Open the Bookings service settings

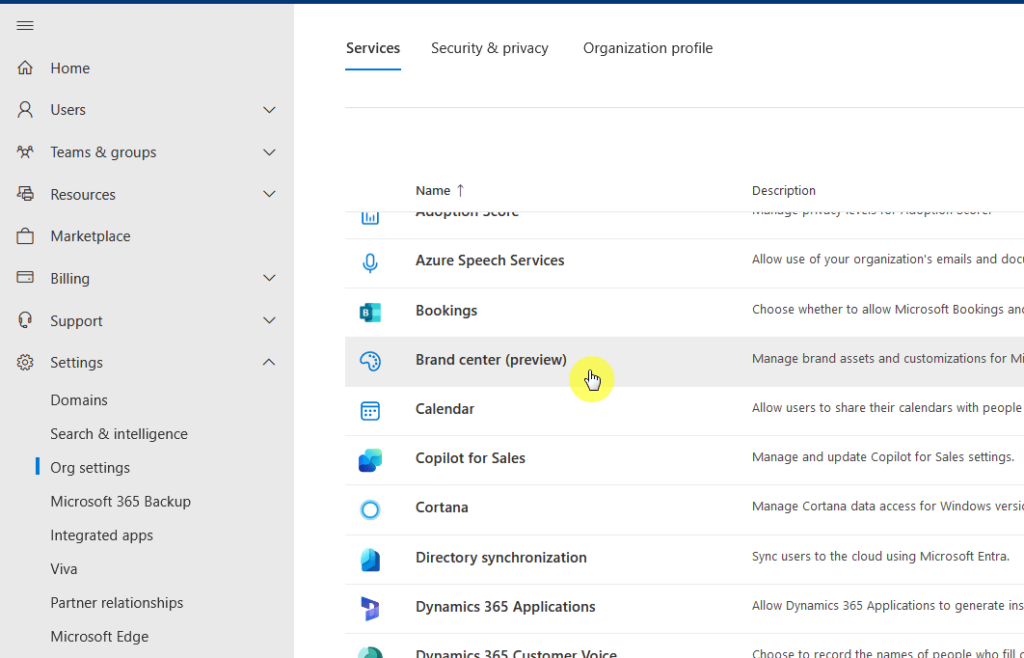pos(447,310)
